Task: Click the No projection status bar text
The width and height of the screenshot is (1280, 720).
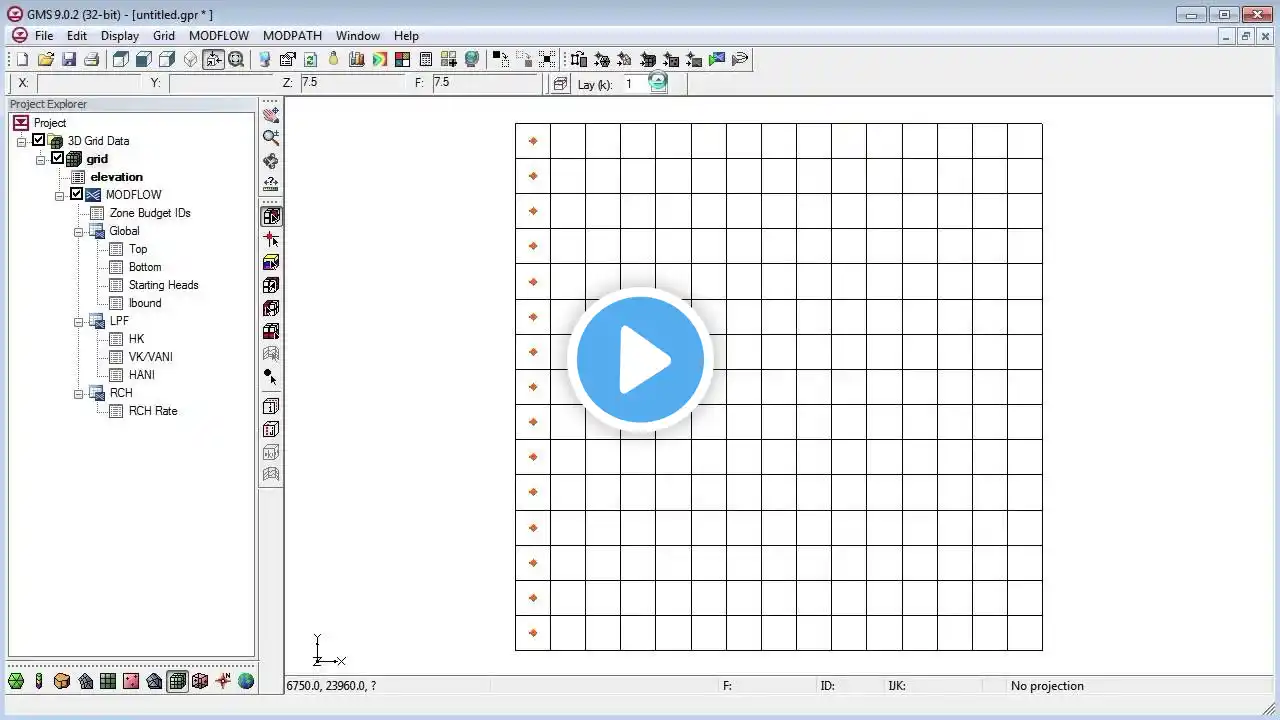Action: point(1047,686)
